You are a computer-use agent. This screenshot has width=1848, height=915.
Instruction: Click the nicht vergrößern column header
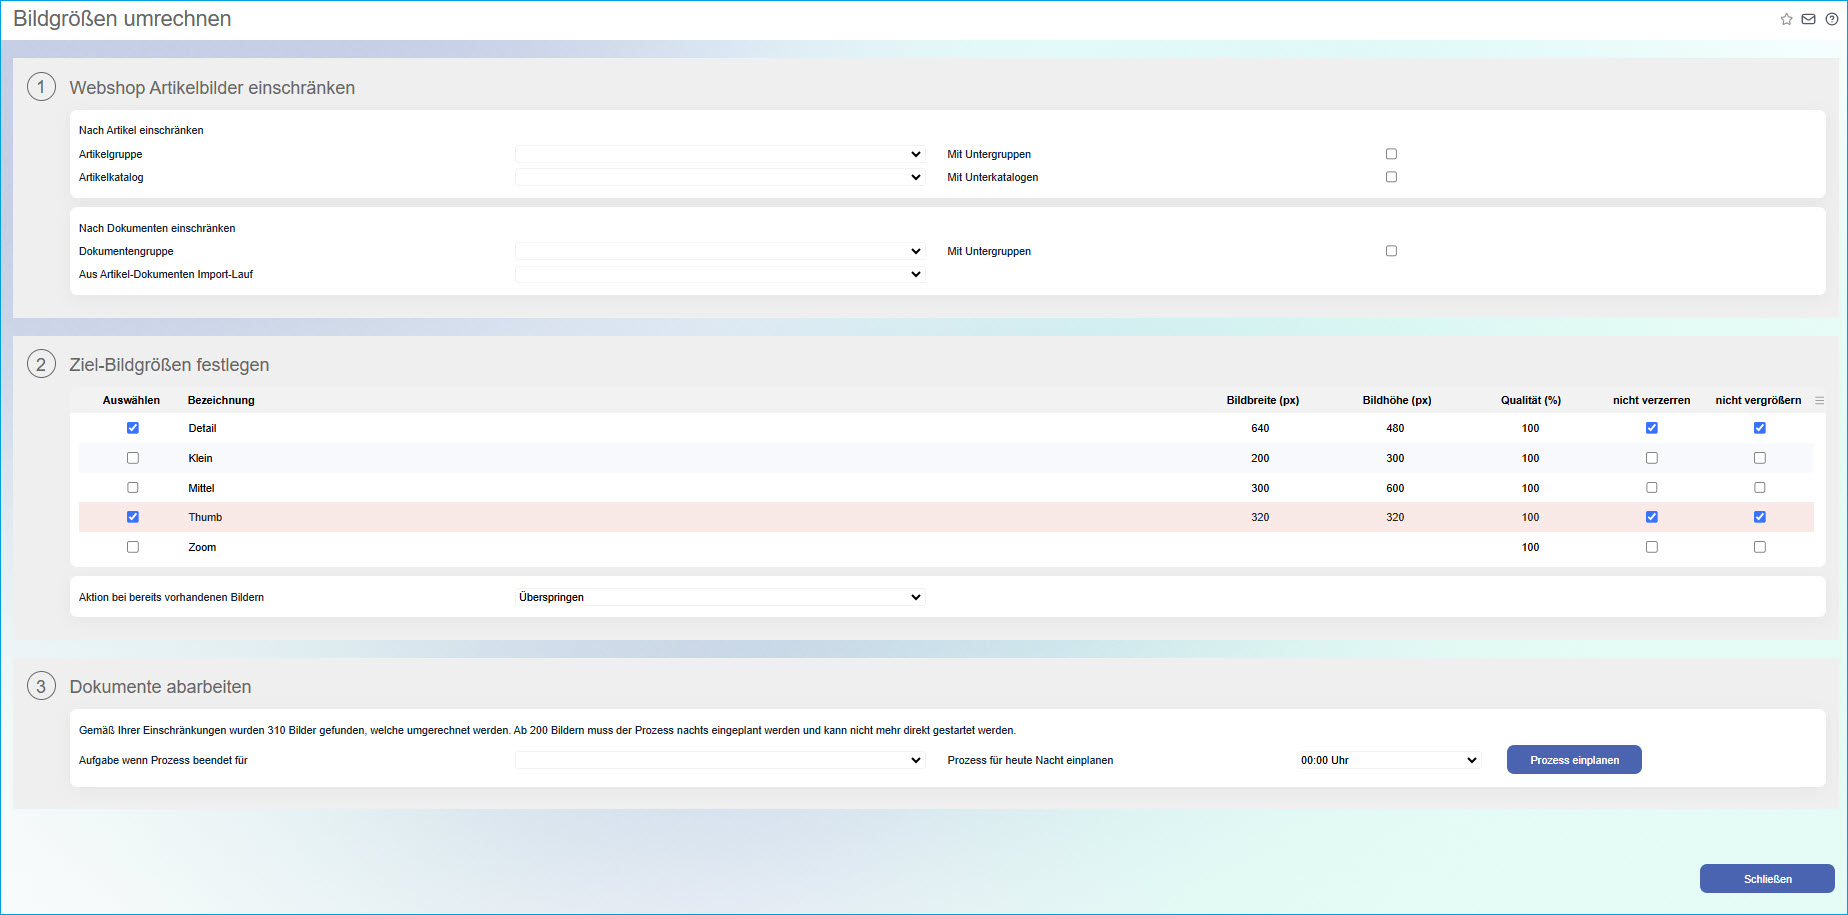pyautogui.click(x=1758, y=400)
